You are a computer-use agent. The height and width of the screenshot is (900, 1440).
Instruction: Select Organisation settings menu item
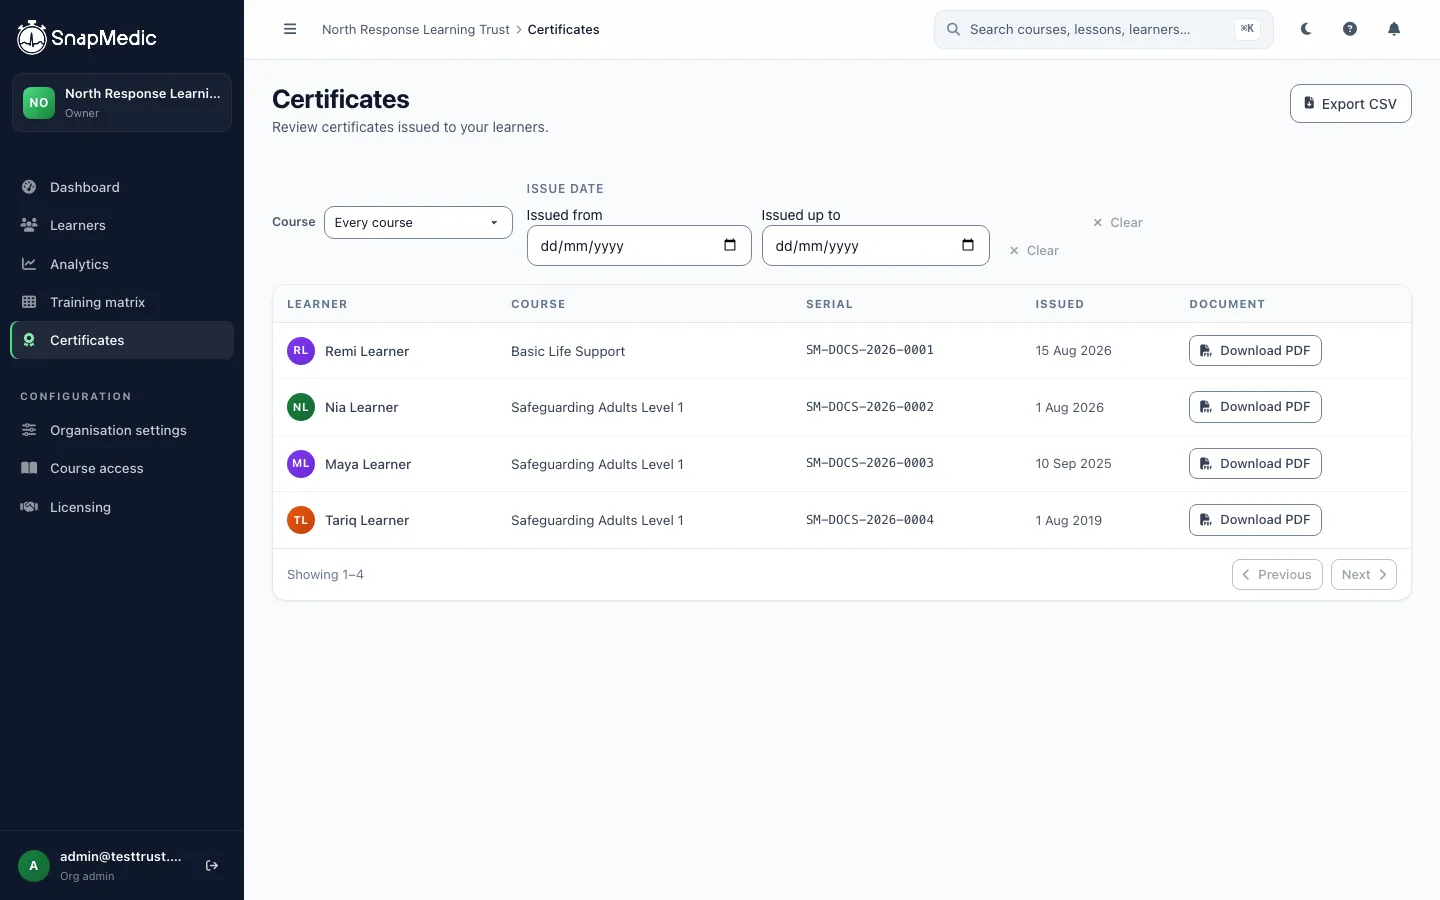[x=122, y=430]
